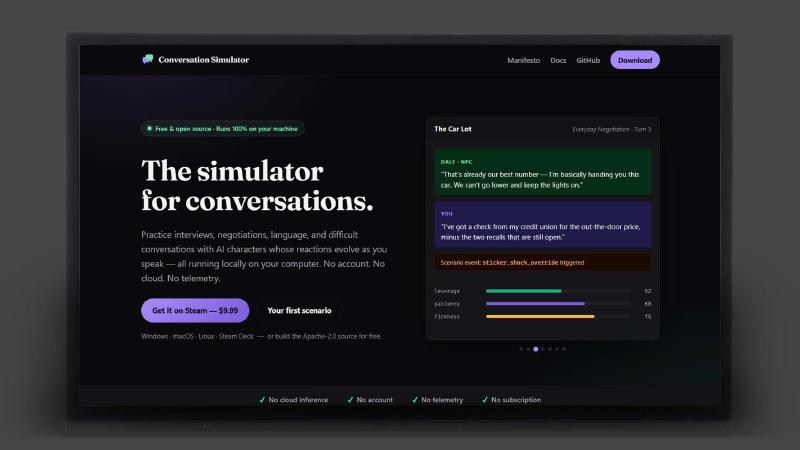This screenshot has height=450, width=800.
Task: Select the second carousel dot
Action: pyautogui.click(x=529, y=349)
